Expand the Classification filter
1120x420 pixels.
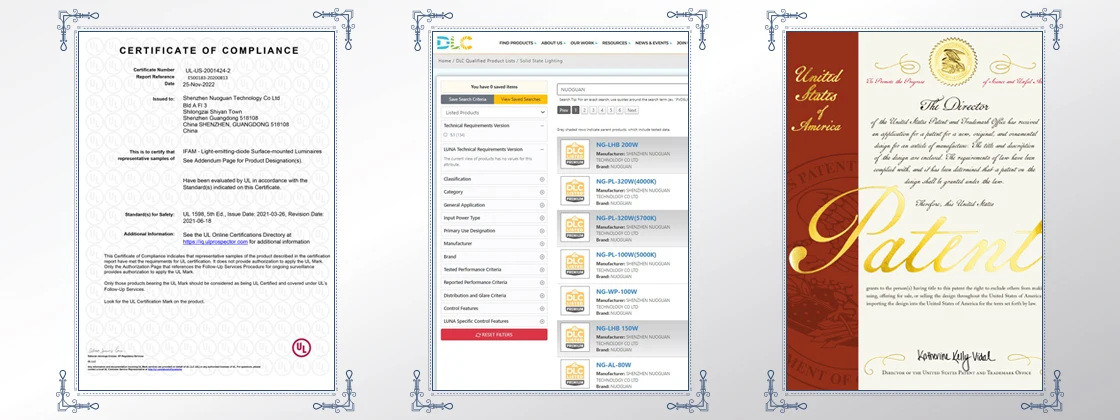coord(542,179)
